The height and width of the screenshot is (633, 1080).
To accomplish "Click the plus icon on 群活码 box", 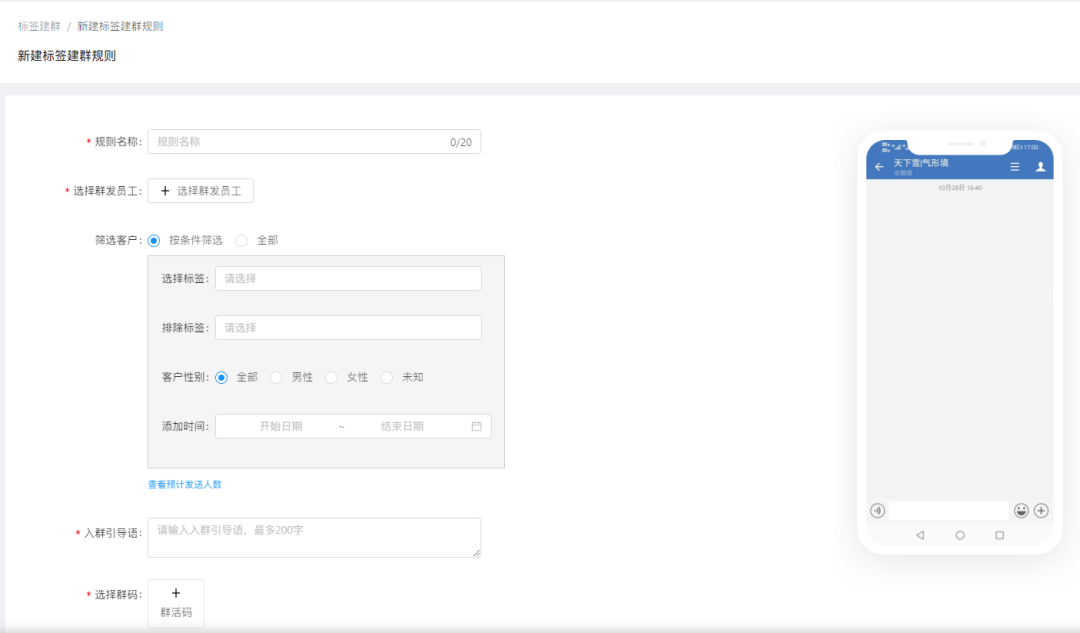I will coord(176,593).
